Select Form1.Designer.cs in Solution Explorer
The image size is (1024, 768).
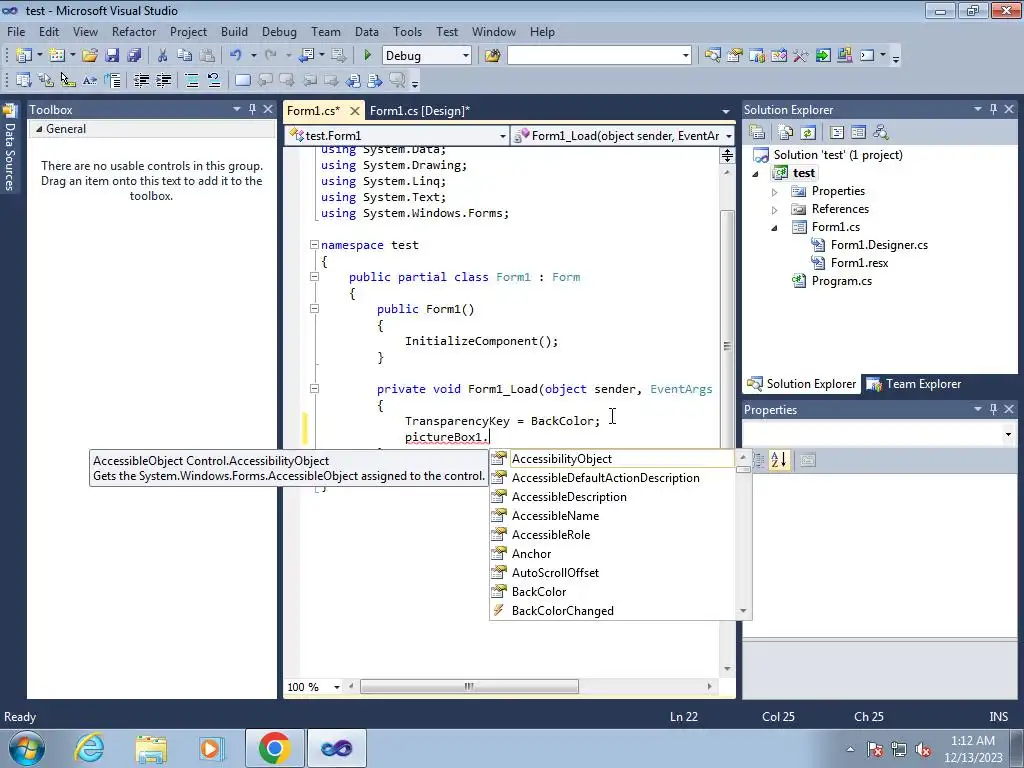tap(879, 245)
